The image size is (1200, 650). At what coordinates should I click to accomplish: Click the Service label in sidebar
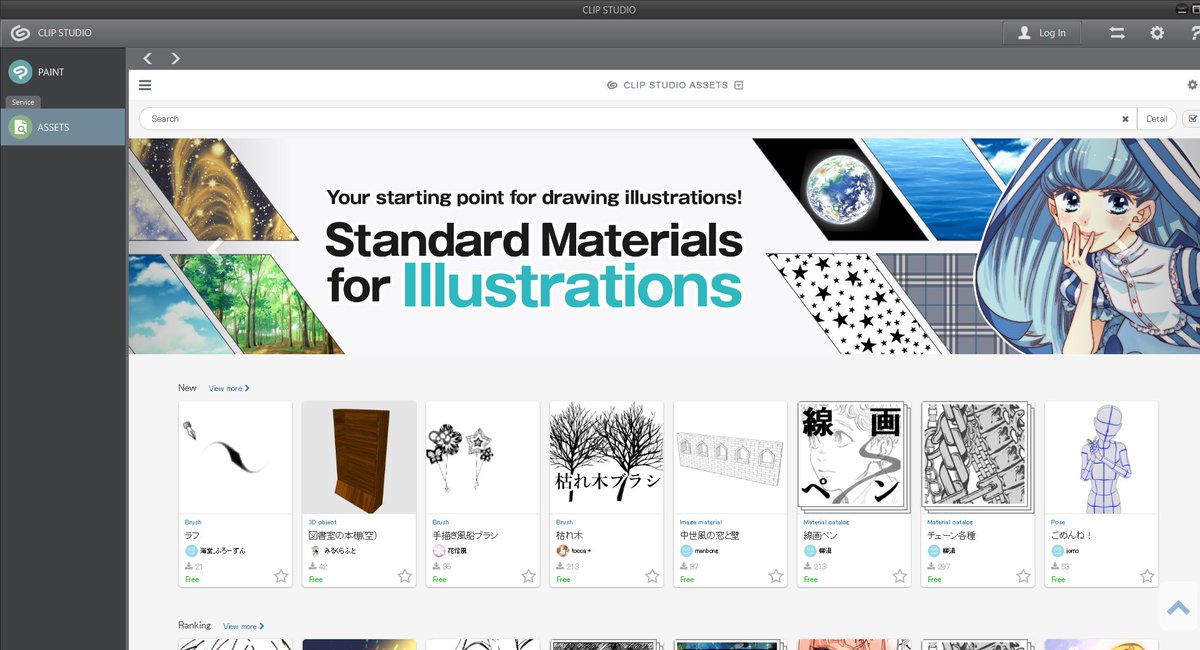(x=23, y=102)
